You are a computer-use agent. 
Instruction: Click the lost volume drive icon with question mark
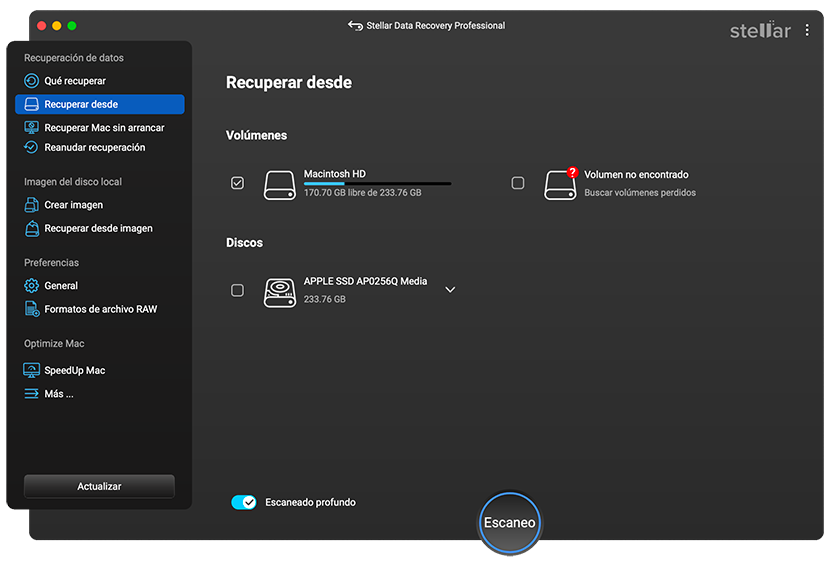[x=560, y=183]
